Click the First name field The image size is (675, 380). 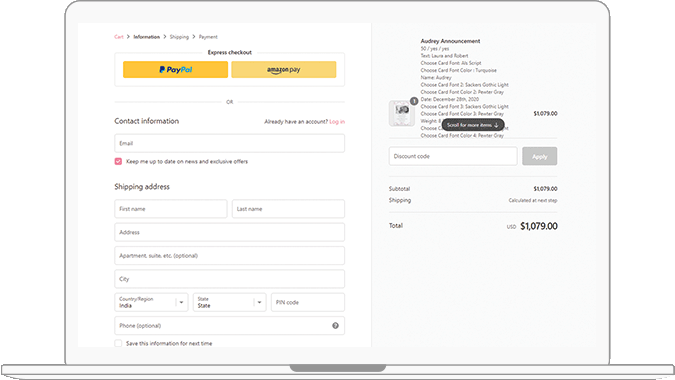[x=170, y=209]
